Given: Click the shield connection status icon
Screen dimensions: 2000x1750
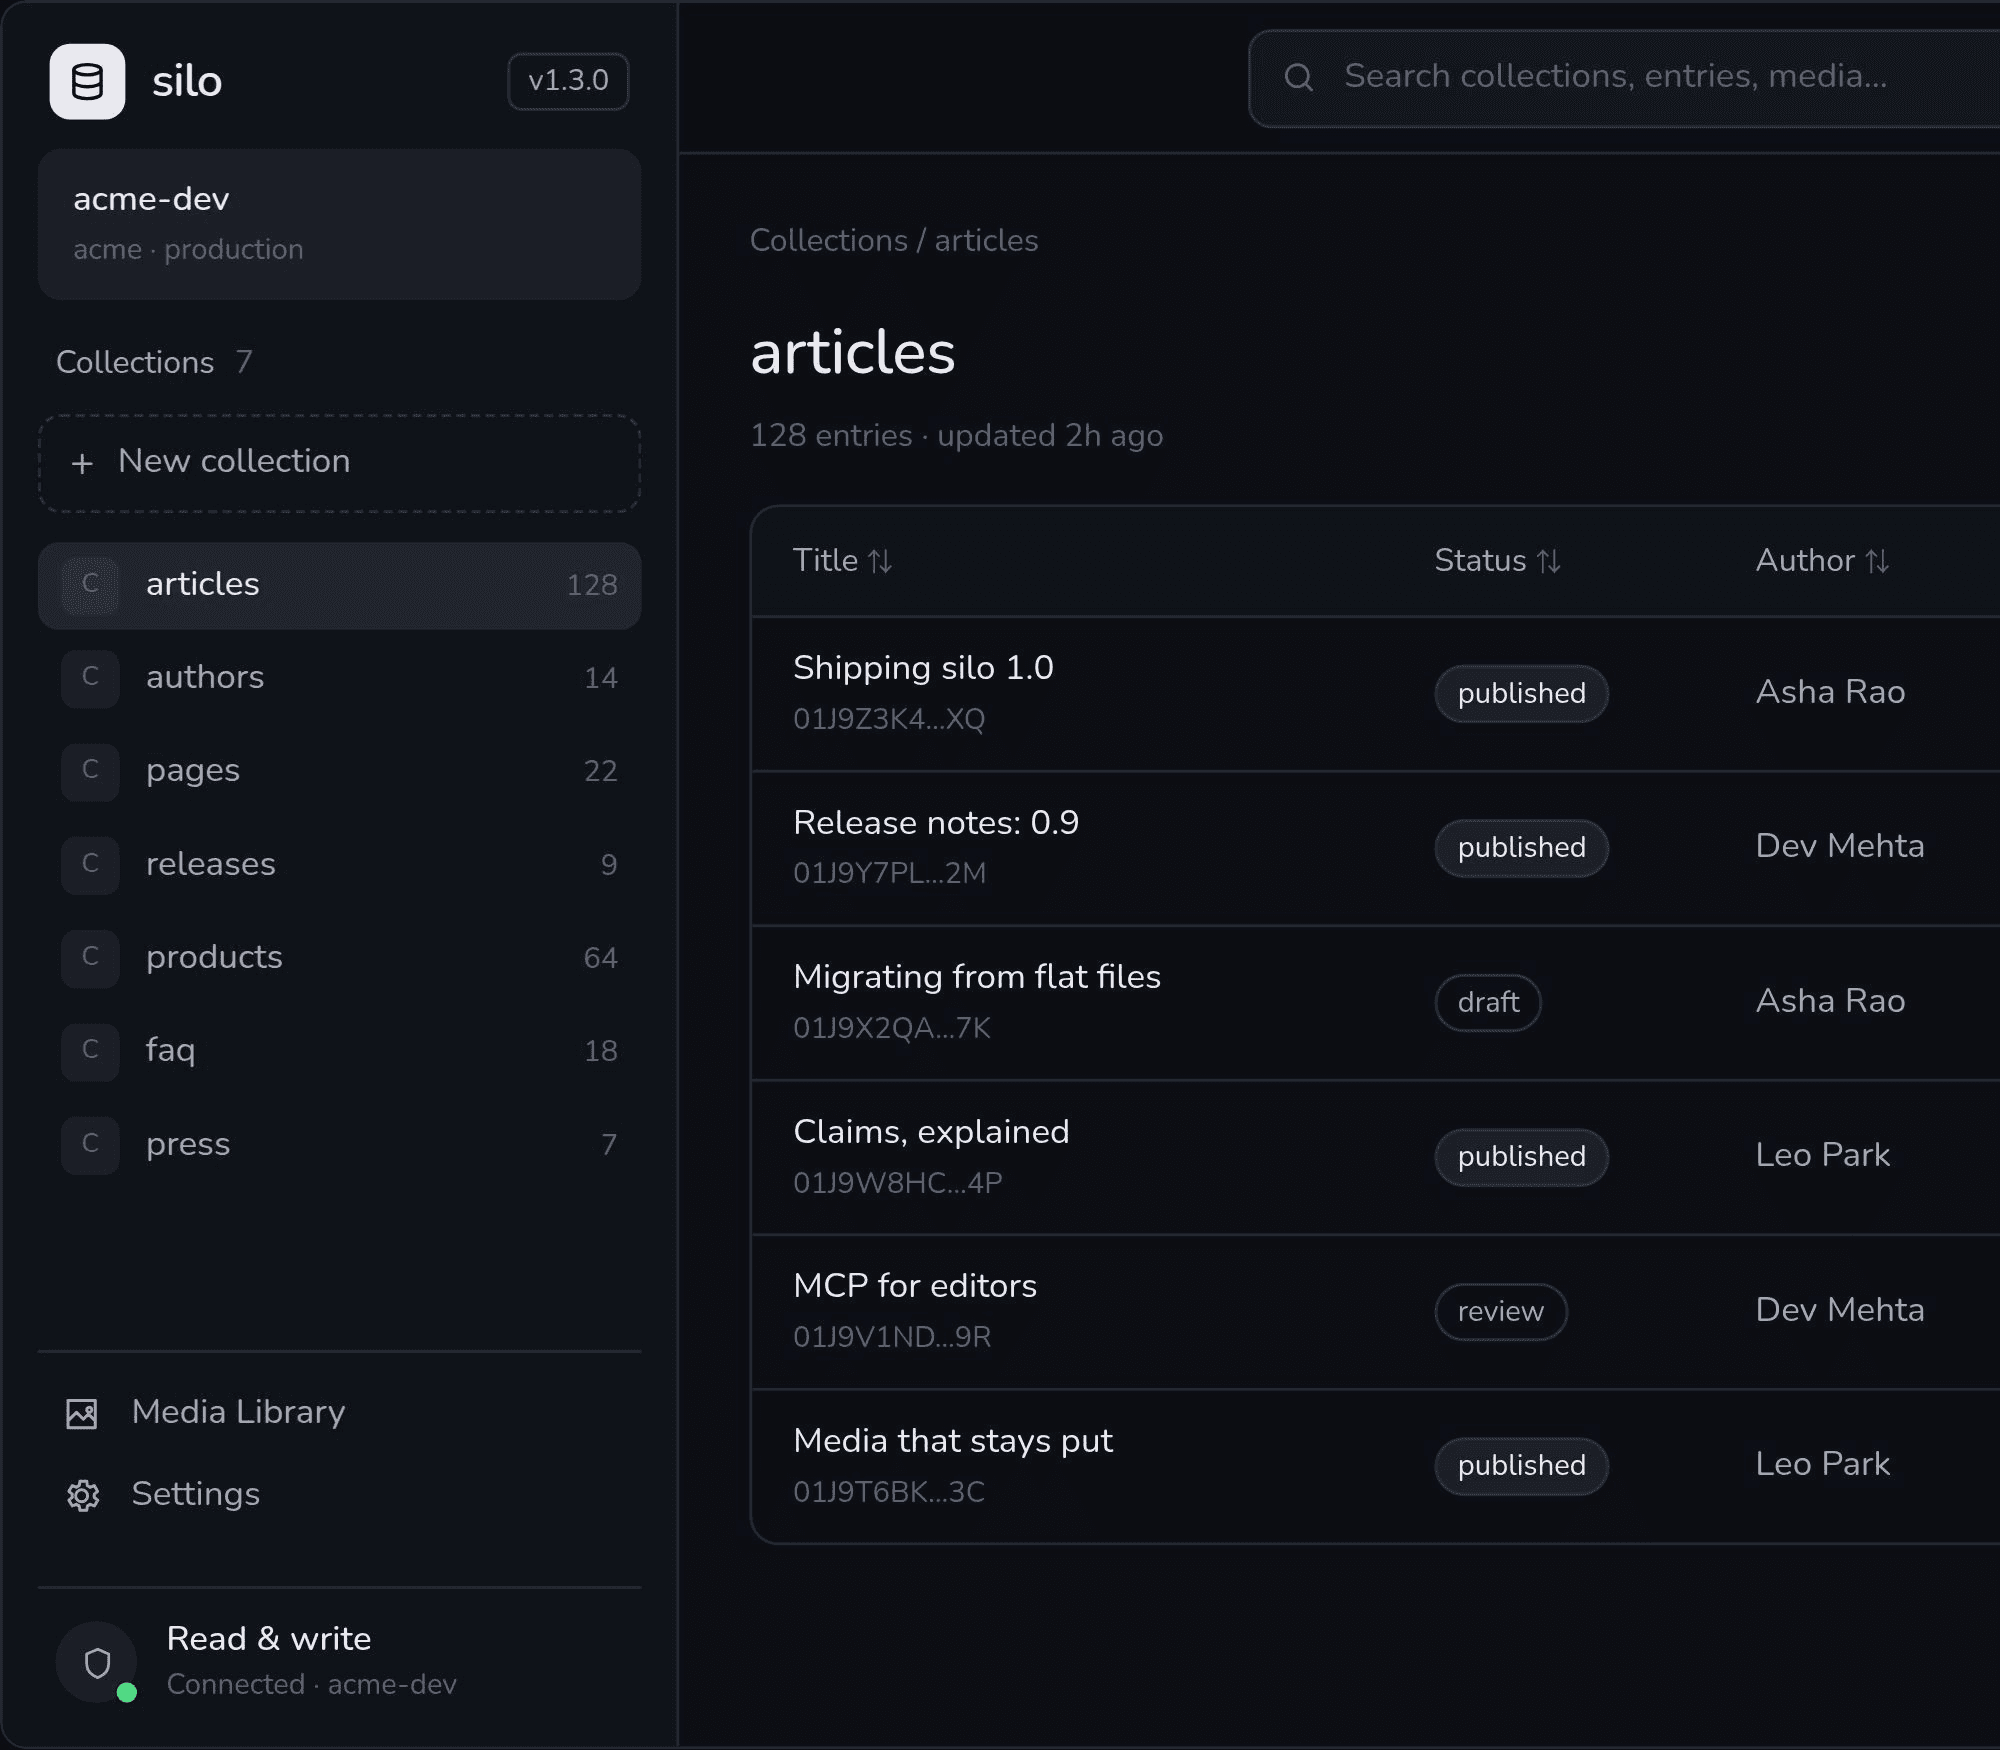Looking at the screenshot, I should coord(97,1662).
